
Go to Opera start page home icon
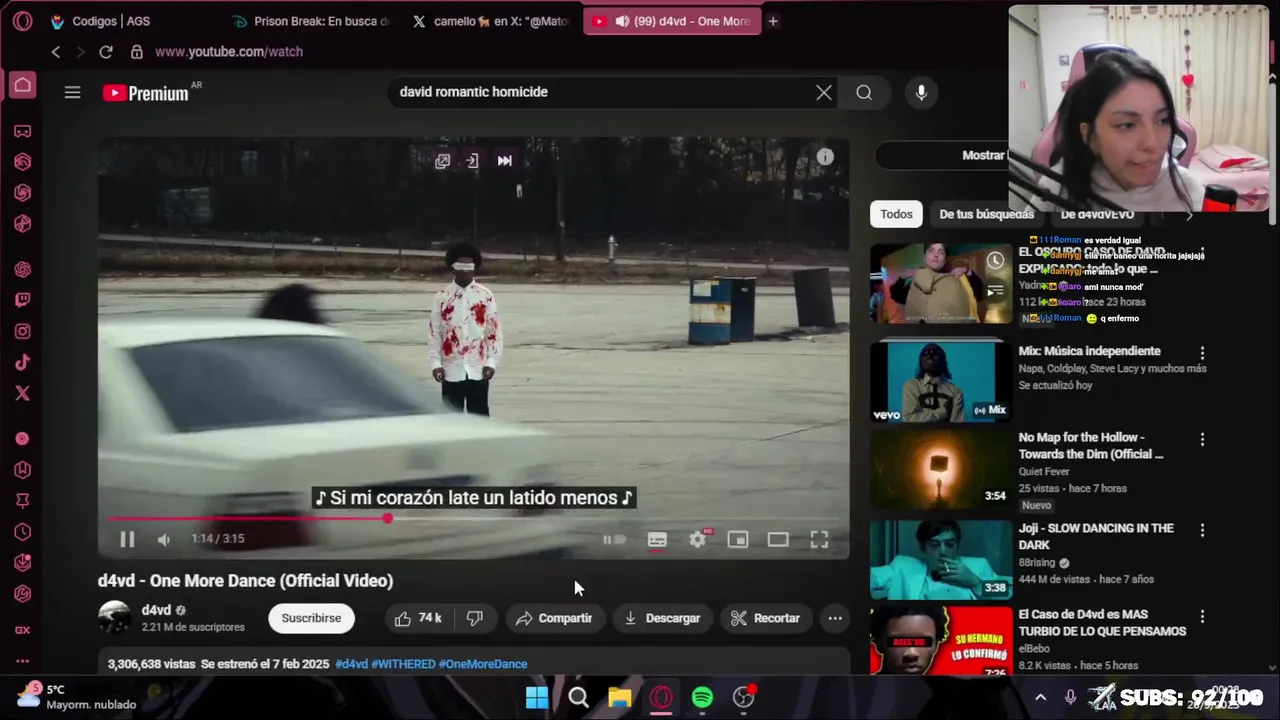[22, 85]
